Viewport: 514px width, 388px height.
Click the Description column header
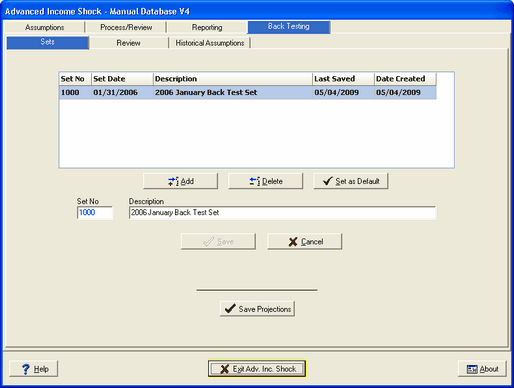click(x=233, y=79)
